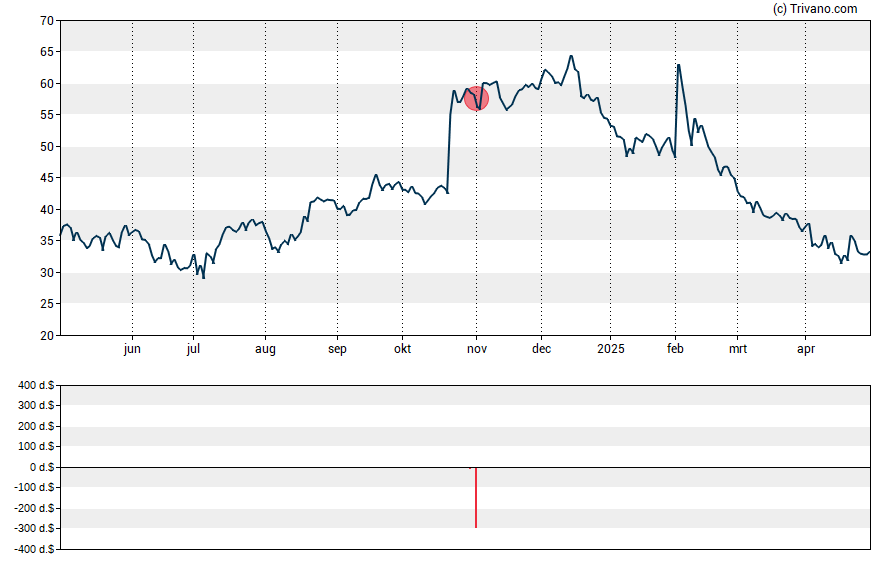888x565 pixels.
Task: Click the '40' price axis label
Action: coord(47,209)
